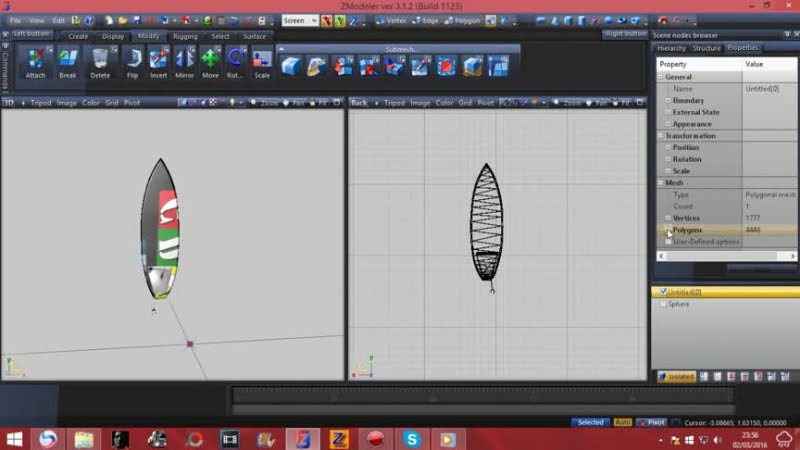
Task: Toggle visibility checkbox of Untitled[0] node
Action: [663, 292]
